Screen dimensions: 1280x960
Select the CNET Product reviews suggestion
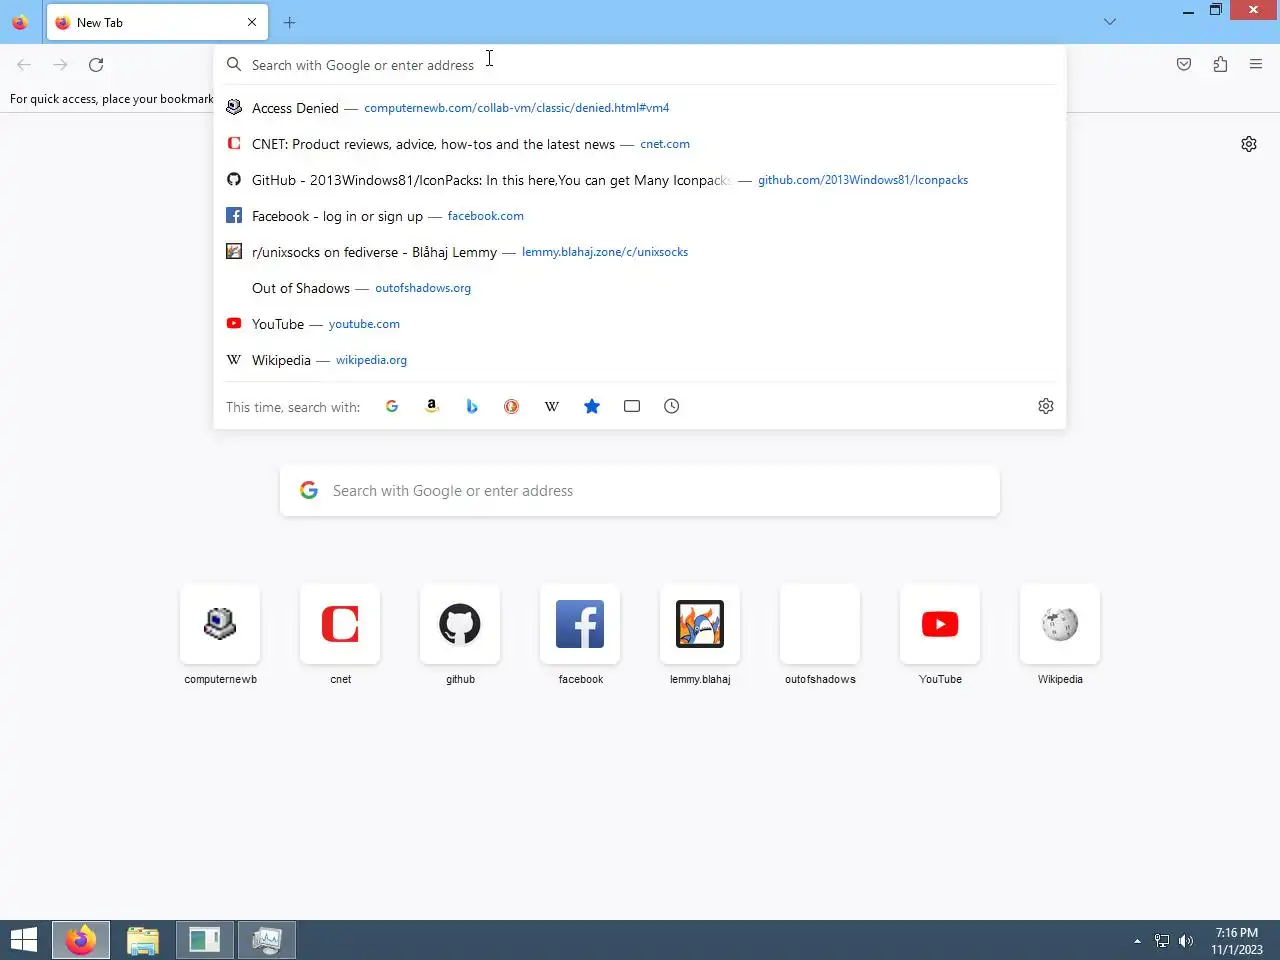coord(640,144)
